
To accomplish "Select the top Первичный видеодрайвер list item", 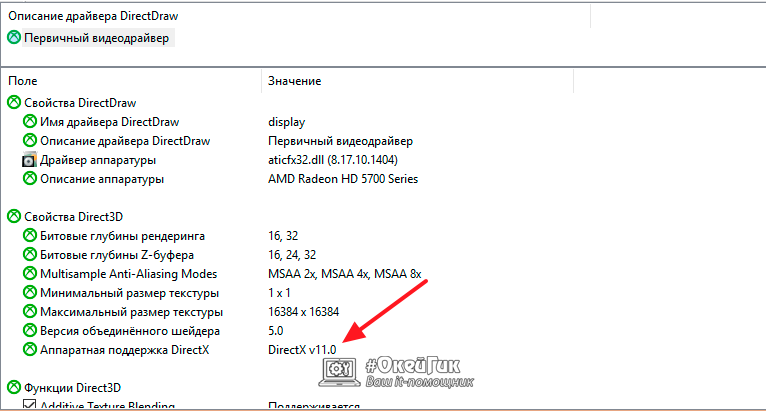I will point(97,38).
